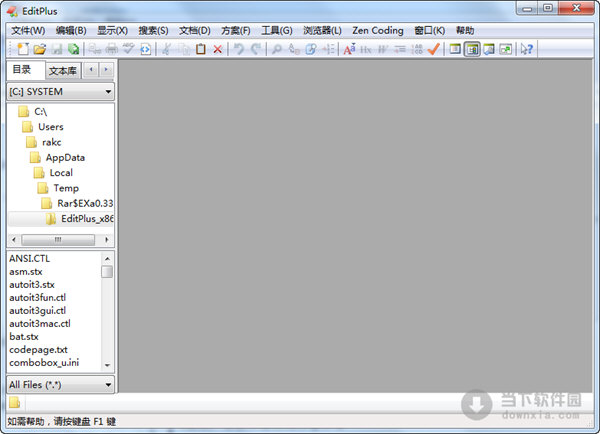Image resolution: width=600 pixels, height=434 pixels.
Task: Open the 方案(F) menu
Action: [236, 31]
